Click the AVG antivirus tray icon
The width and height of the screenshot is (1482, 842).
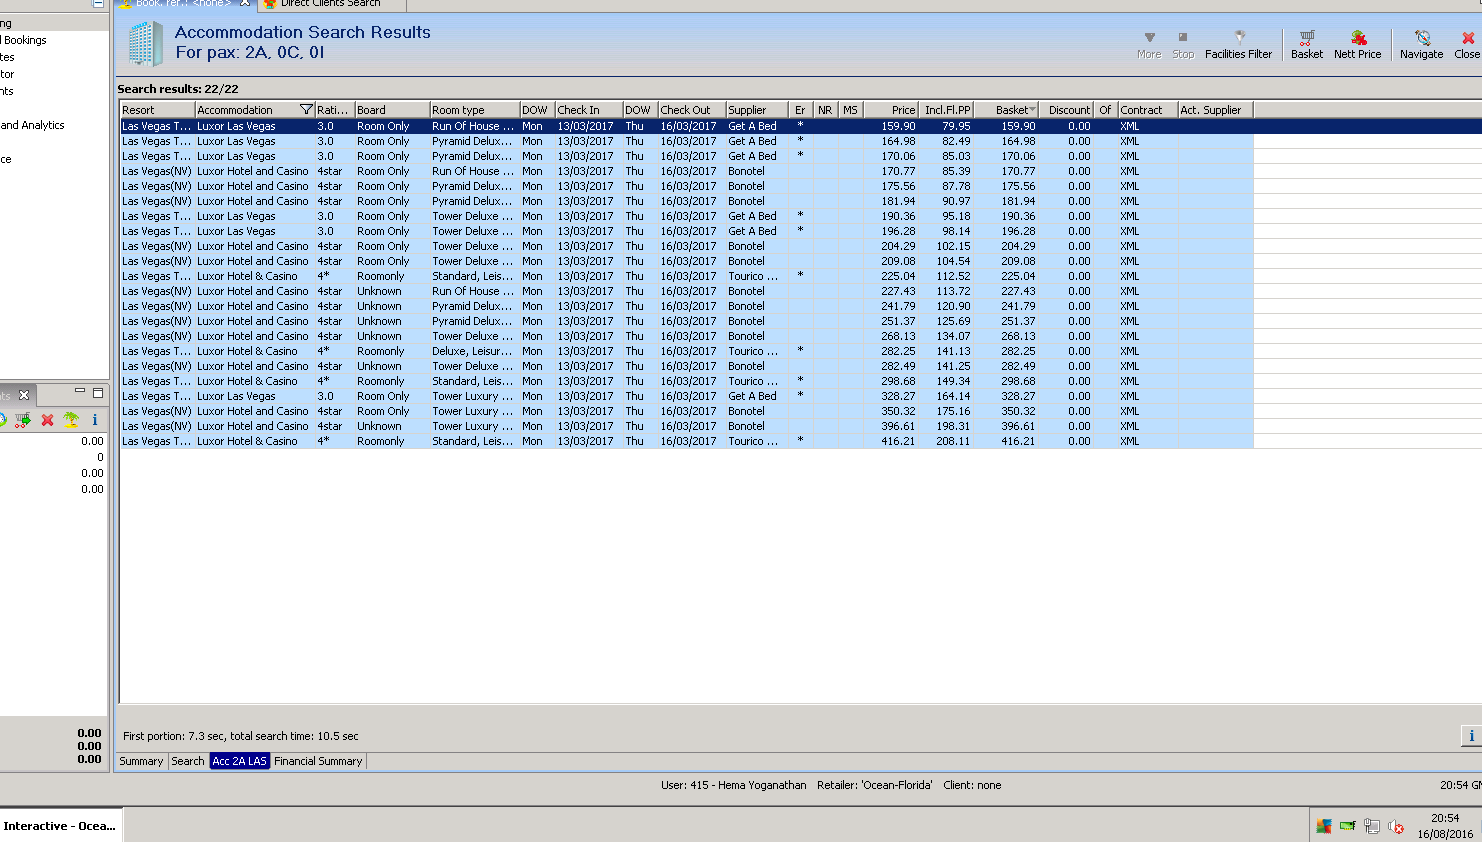pos(1323,826)
